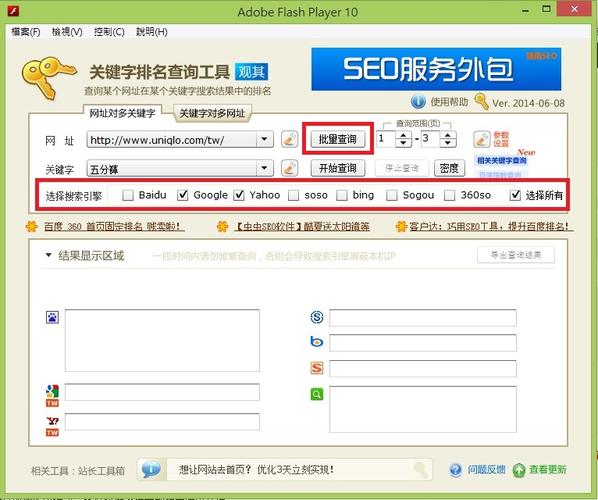The height and width of the screenshot is (500, 598).
Task: Open the URL dropdown list
Action: point(264,140)
